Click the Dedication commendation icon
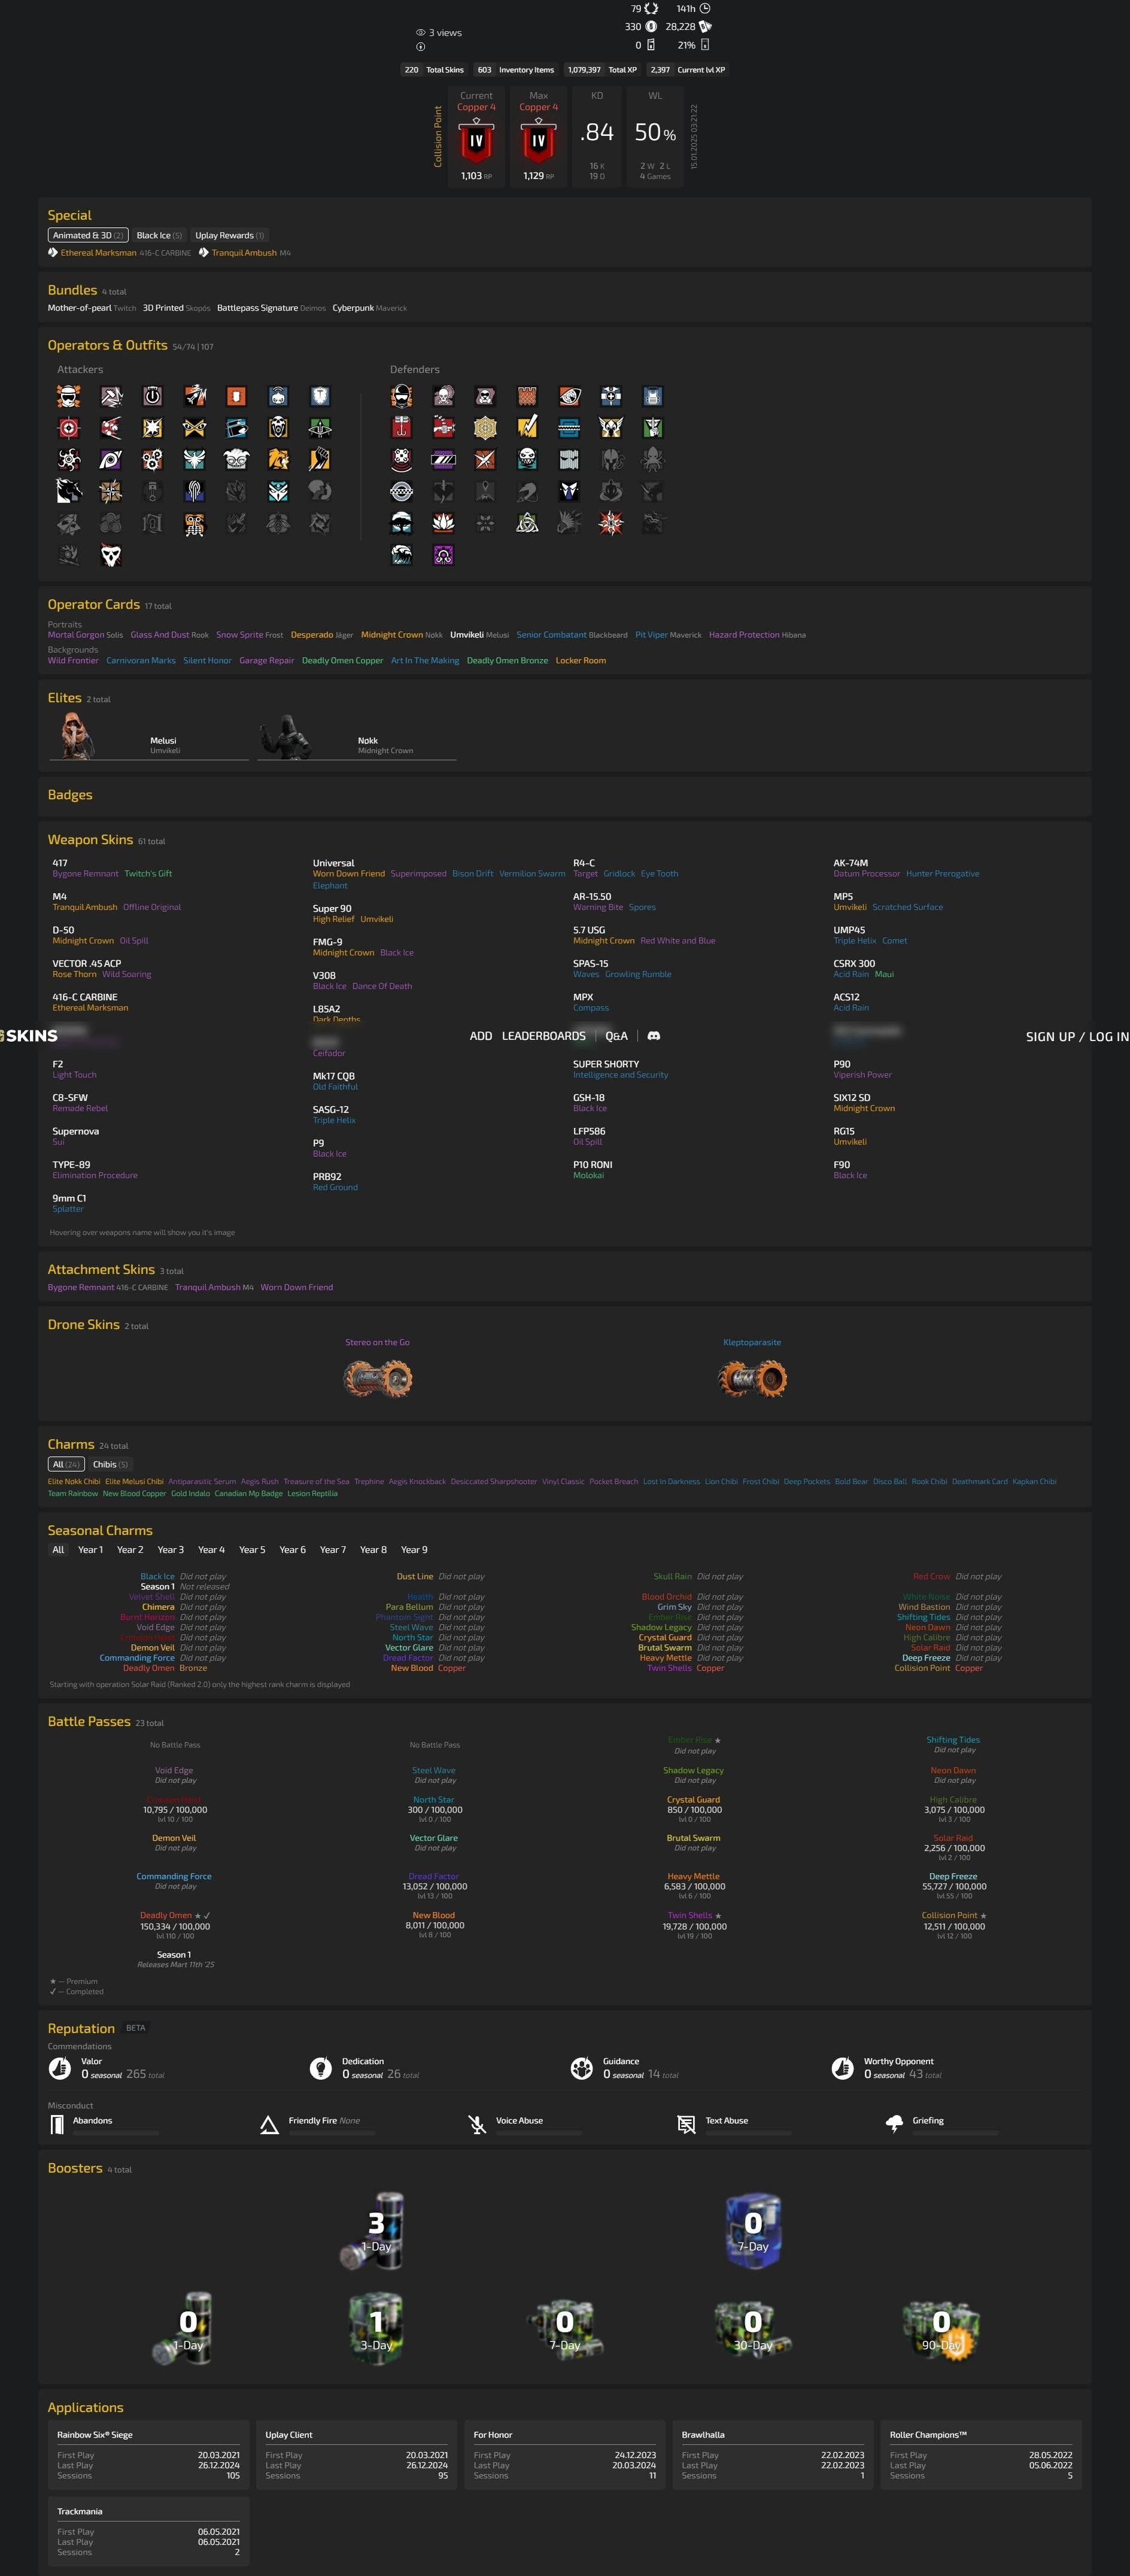The image size is (1130, 2576). (x=321, y=2067)
